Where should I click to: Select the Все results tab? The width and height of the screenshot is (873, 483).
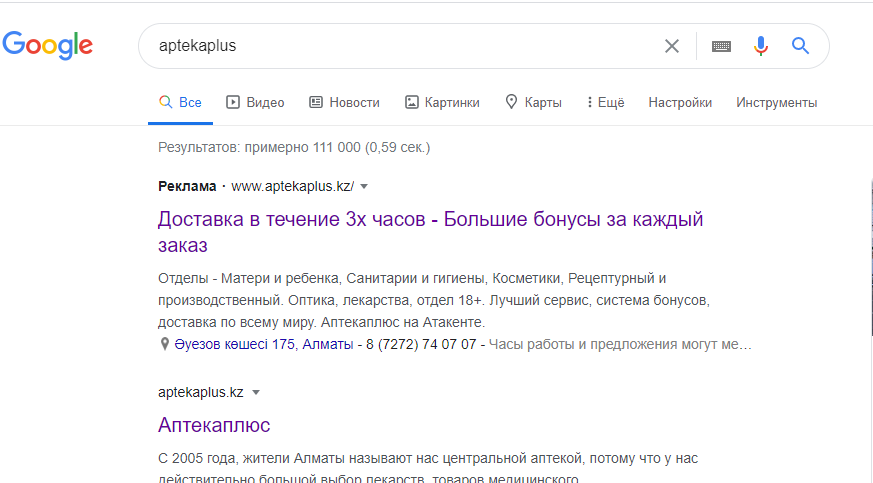coord(180,102)
